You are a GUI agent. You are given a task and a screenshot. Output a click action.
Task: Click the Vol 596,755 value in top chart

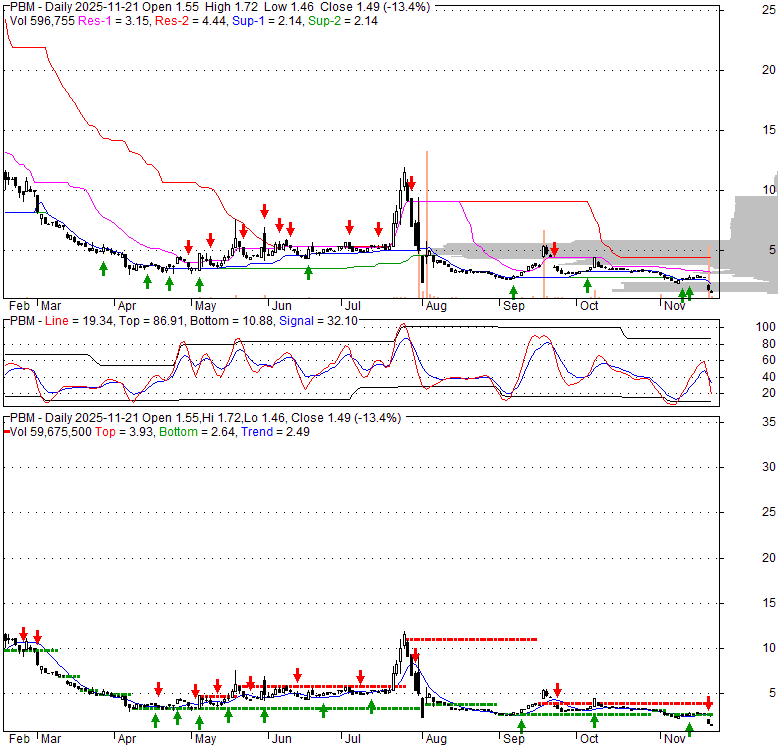(42, 21)
